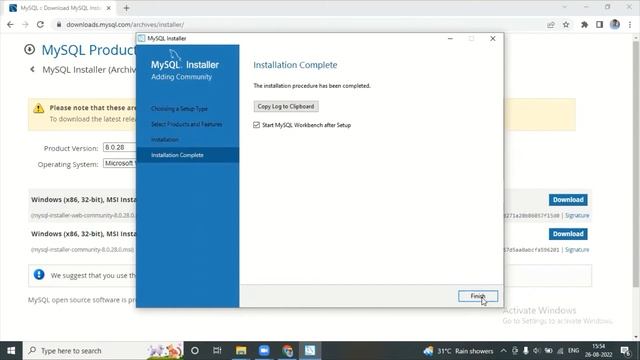The image size is (640, 360).
Task: Click the blue info icon beside suggestion
Action: 39,274
